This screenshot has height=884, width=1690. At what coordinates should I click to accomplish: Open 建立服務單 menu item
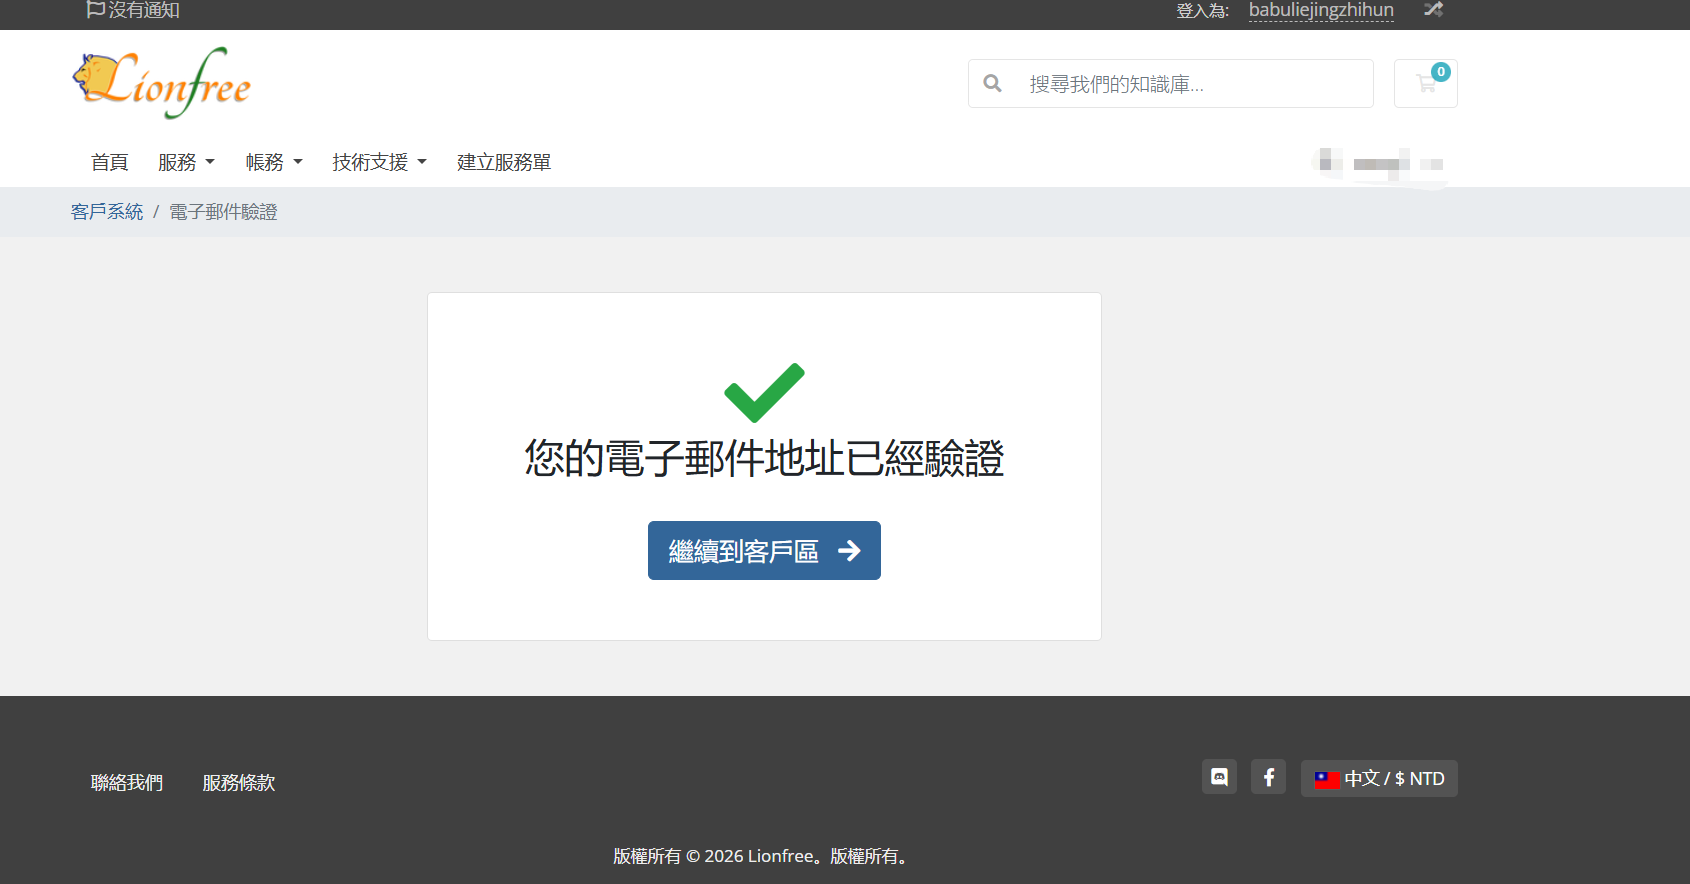click(504, 162)
